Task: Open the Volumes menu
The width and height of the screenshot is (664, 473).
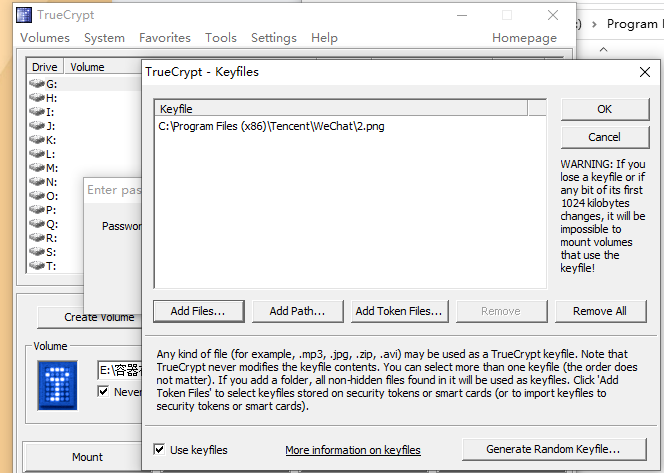Action: coord(45,38)
